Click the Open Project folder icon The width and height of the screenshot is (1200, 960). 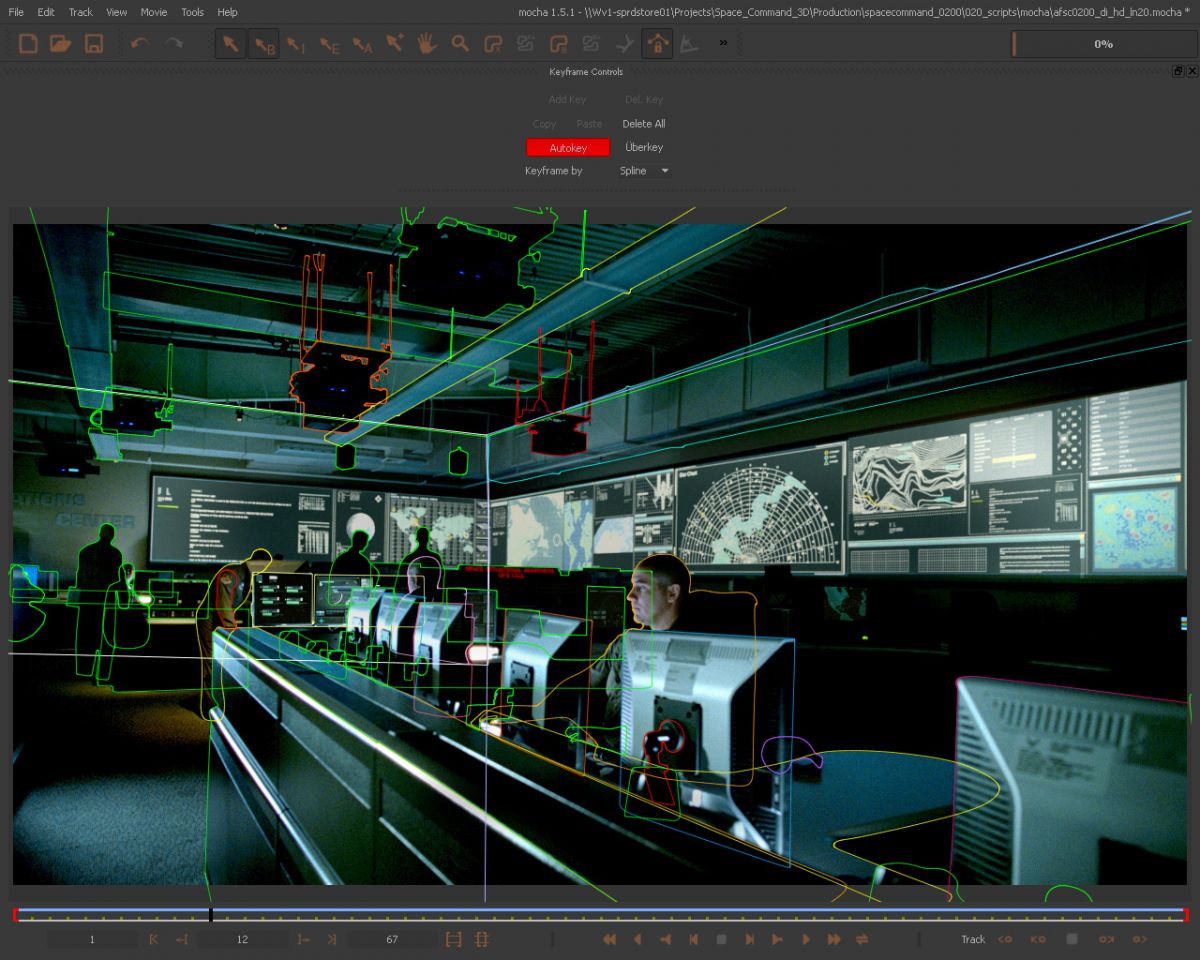point(61,44)
